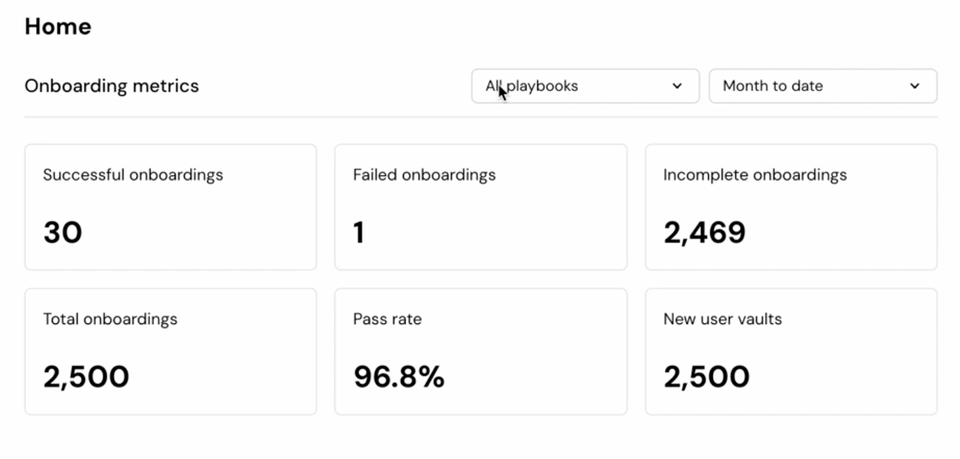Click the Successful onboardings label
The height and width of the screenshot is (459, 960).
pos(133,175)
